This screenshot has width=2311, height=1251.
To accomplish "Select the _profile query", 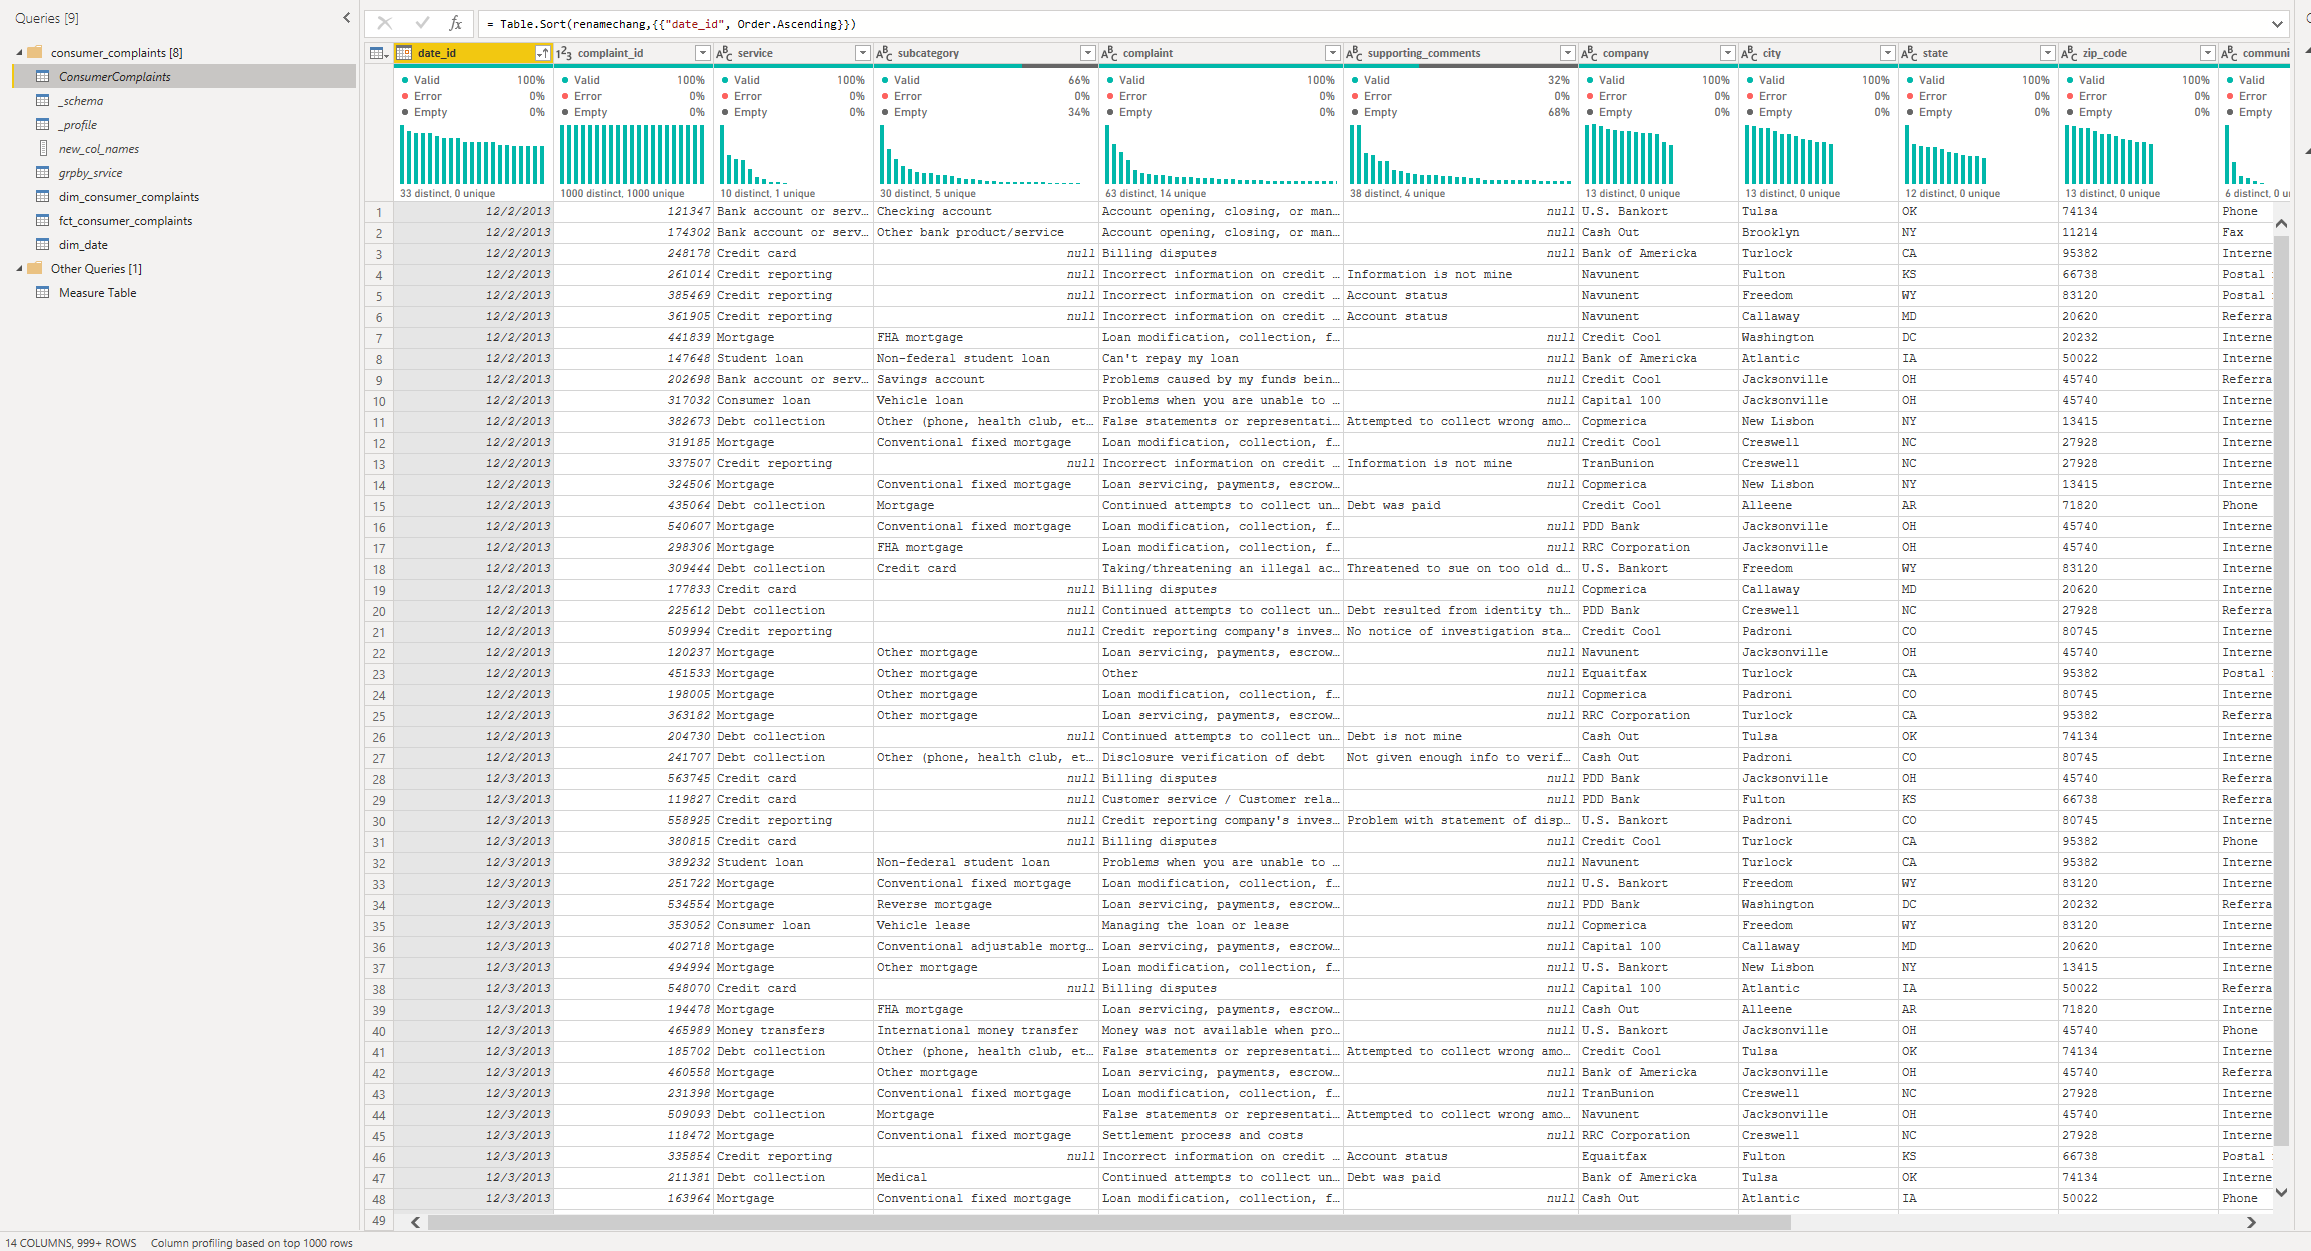I will [184, 124].
